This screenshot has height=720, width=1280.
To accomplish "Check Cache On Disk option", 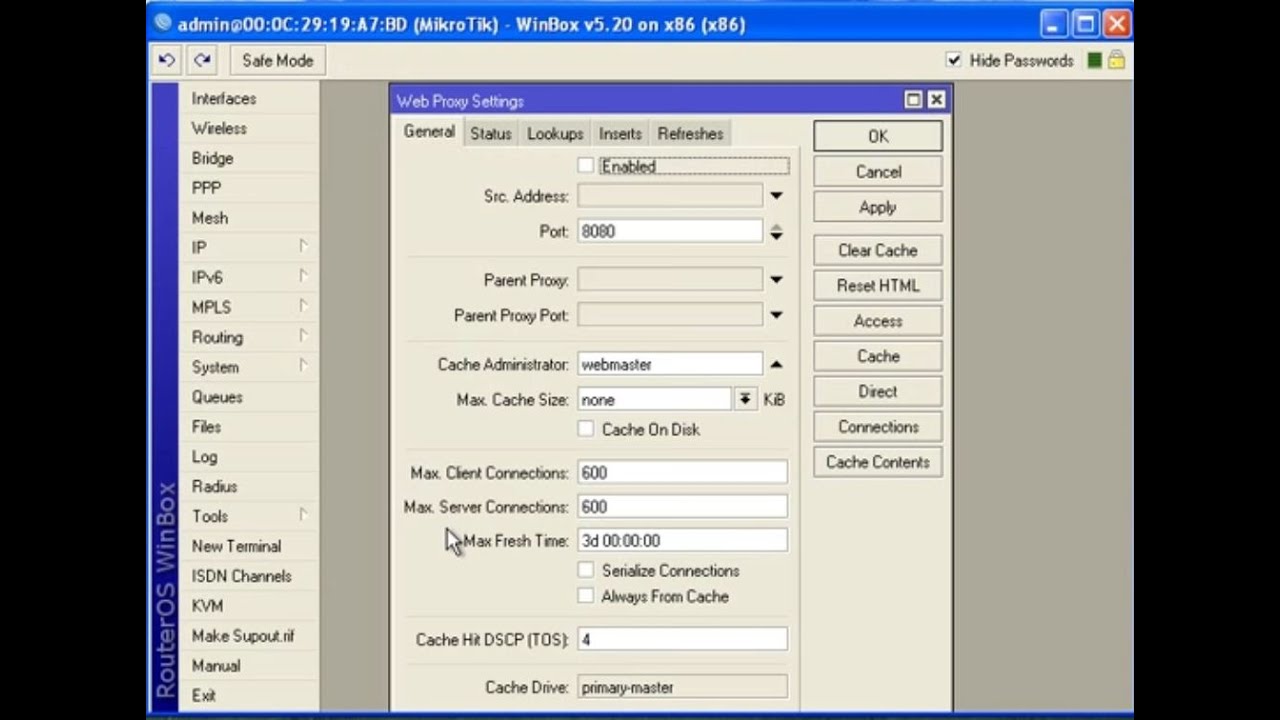I will pos(586,429).
